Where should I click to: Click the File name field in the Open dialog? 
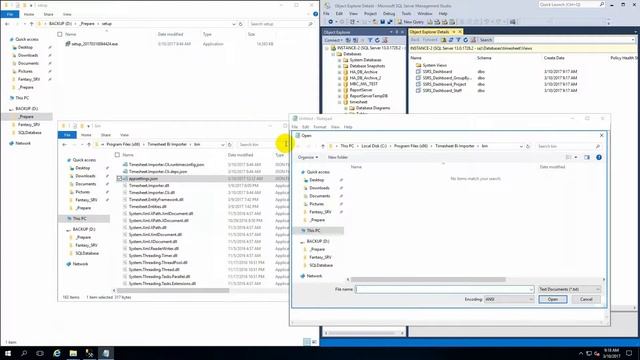(x=444, y=289)
